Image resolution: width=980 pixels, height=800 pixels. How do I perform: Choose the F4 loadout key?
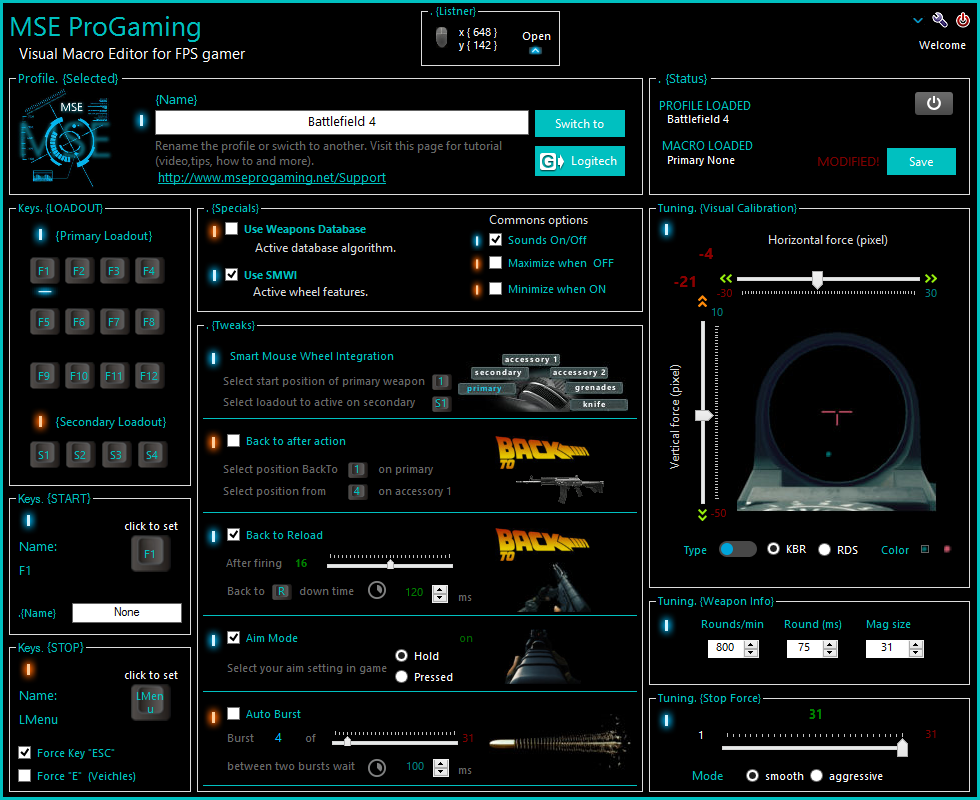click(x=149, y=271)
